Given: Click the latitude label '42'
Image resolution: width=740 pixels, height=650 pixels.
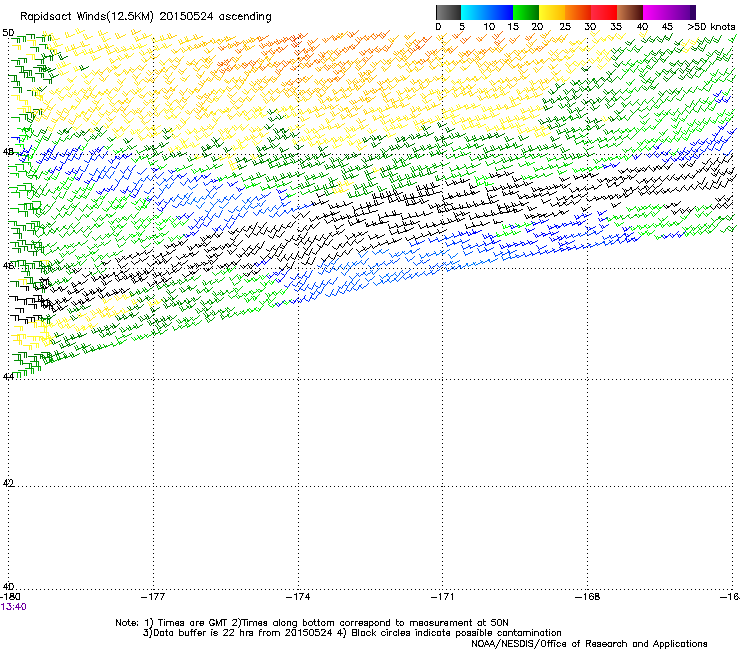Looking at the screenshot, I should point(8,483).
